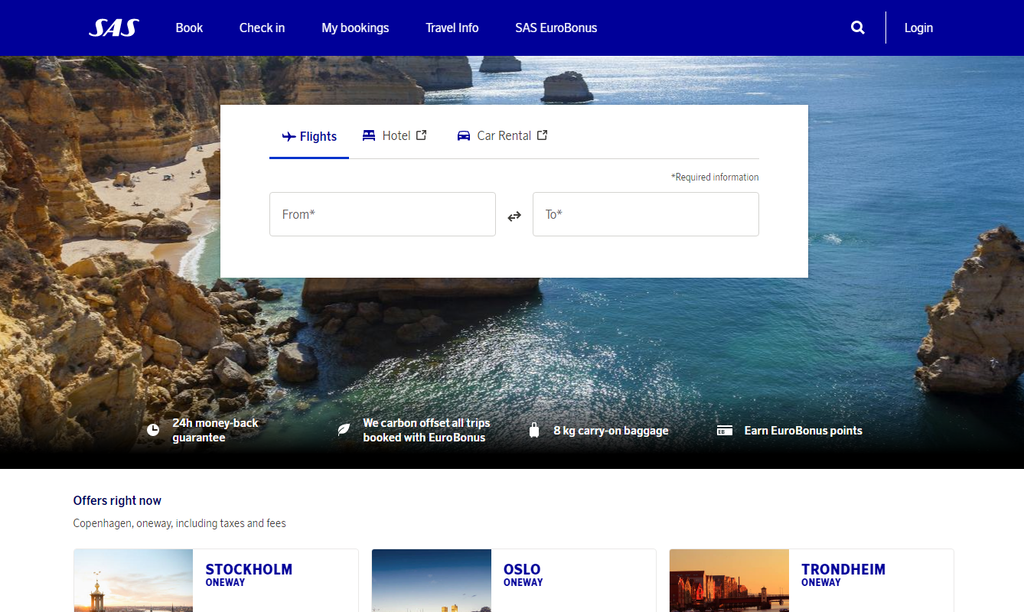The height and width of the screenshot is (612, 1024).
Task: Click the EuroBonus card icon
Action: [x=725, y=430]
